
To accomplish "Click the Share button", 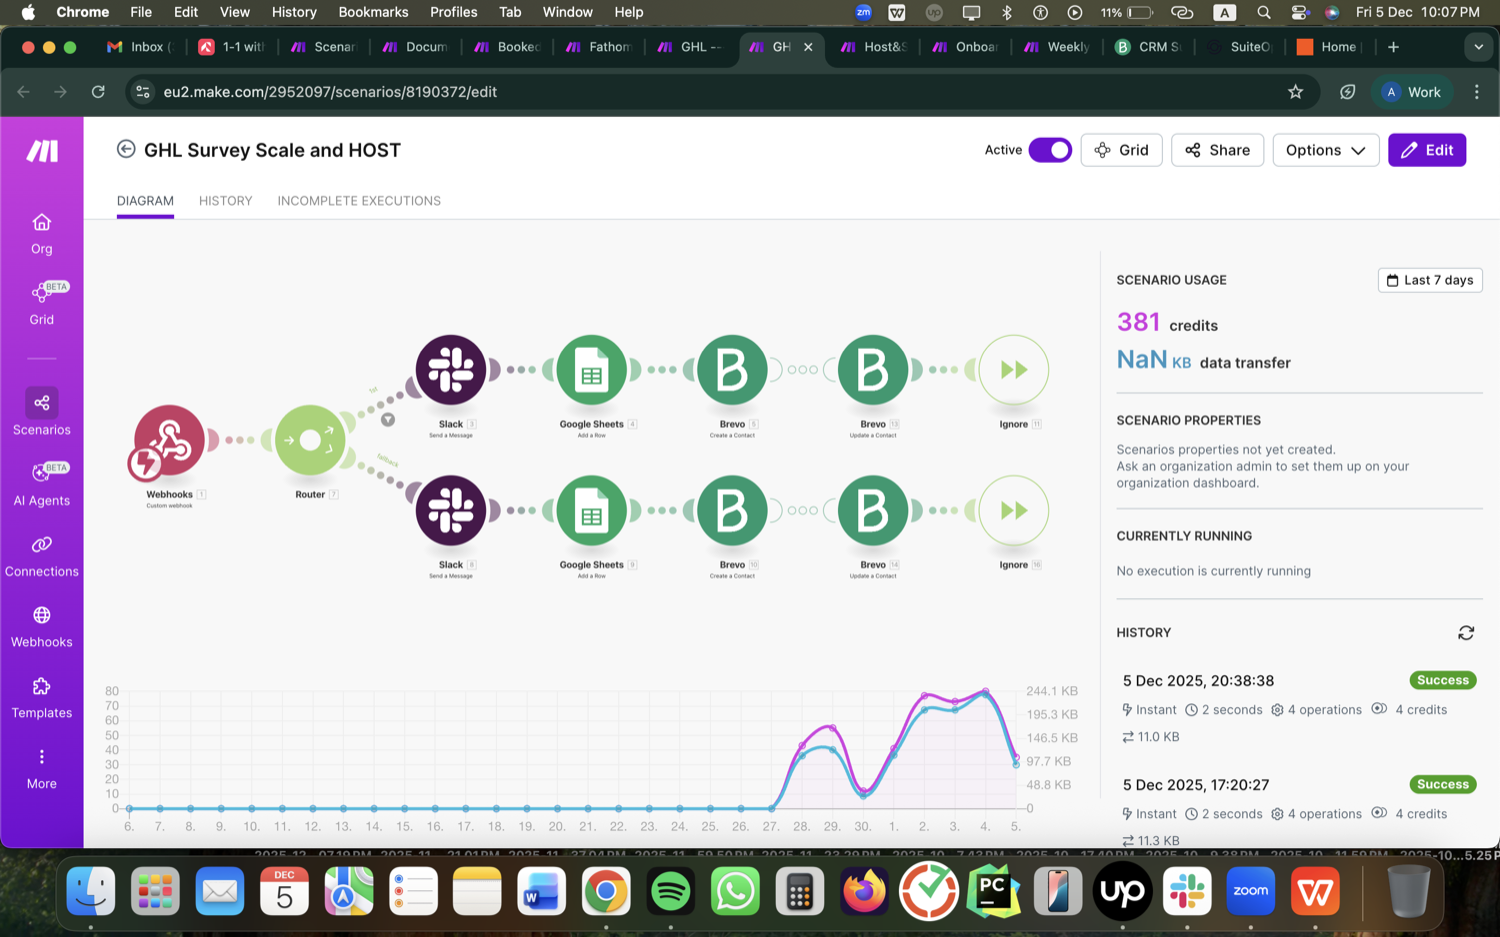I will pyautogui.click(x=1217, y=150).
